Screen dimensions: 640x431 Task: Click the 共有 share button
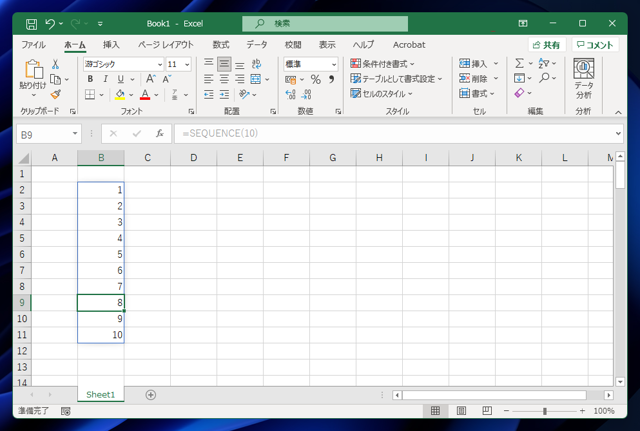click(x=547, y=45)
